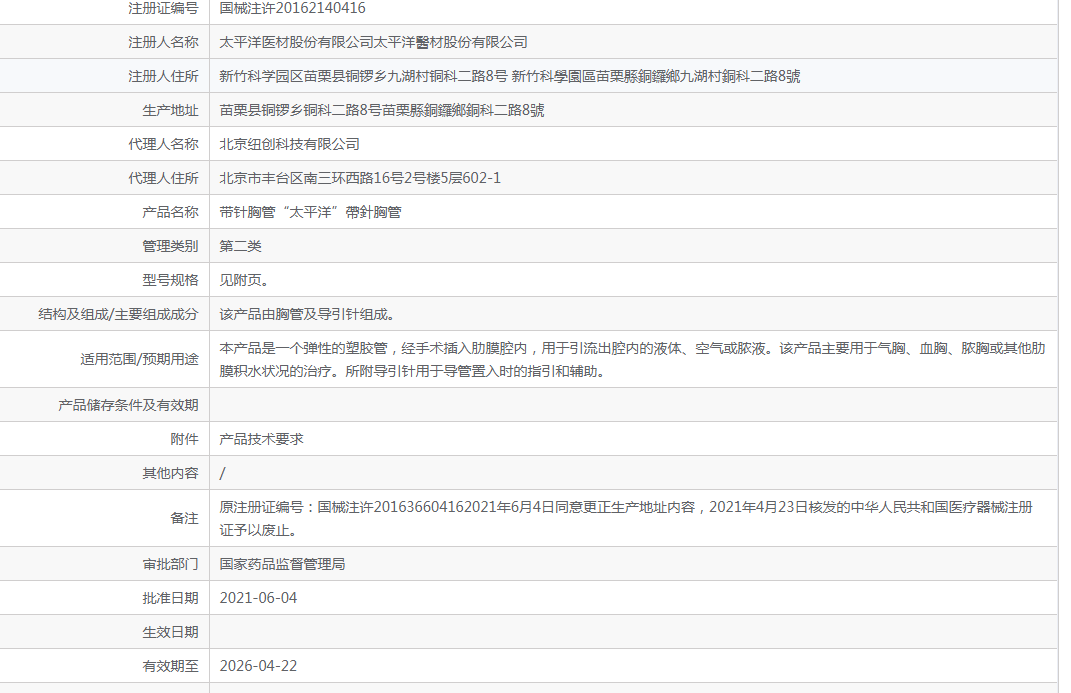
Task: Click the 审批部门 label
Action: click(170, 564)
